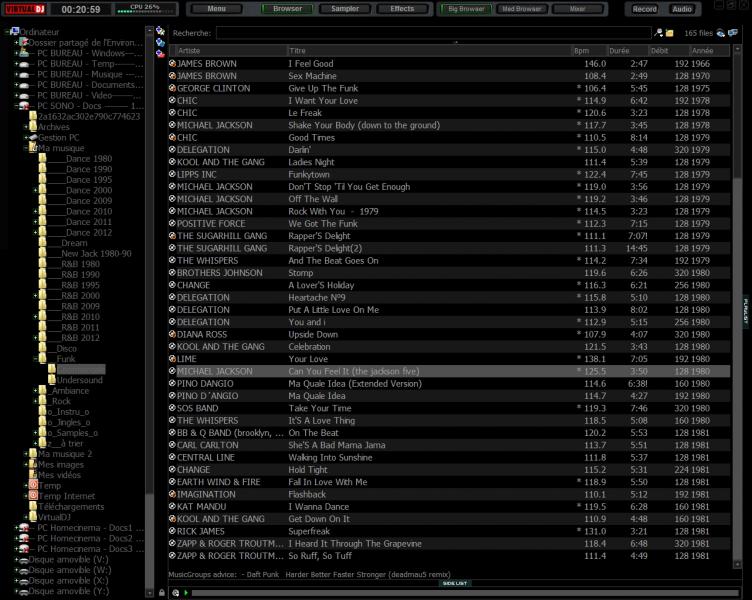Image resolution: width=752 pixels, height=600 pixels.
Task: Click the VirtualDJ logo icon
Action: coord(26,9)
